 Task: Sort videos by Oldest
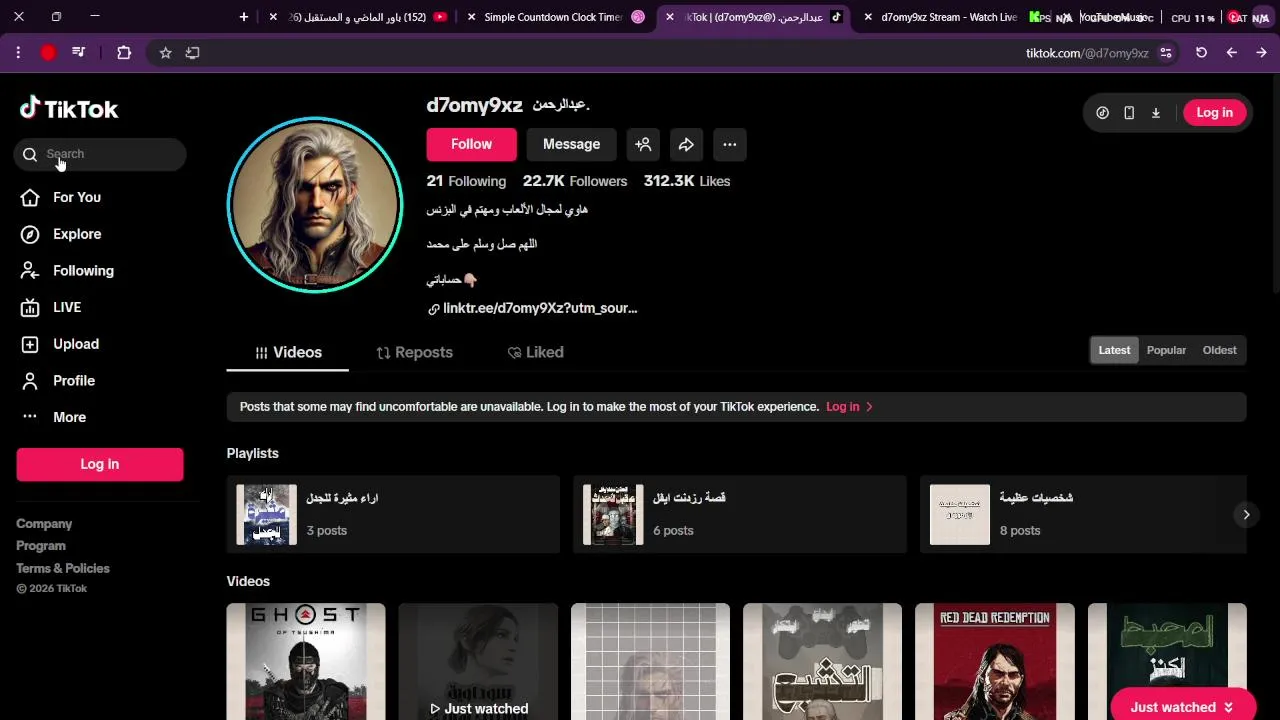[1219, 350]
